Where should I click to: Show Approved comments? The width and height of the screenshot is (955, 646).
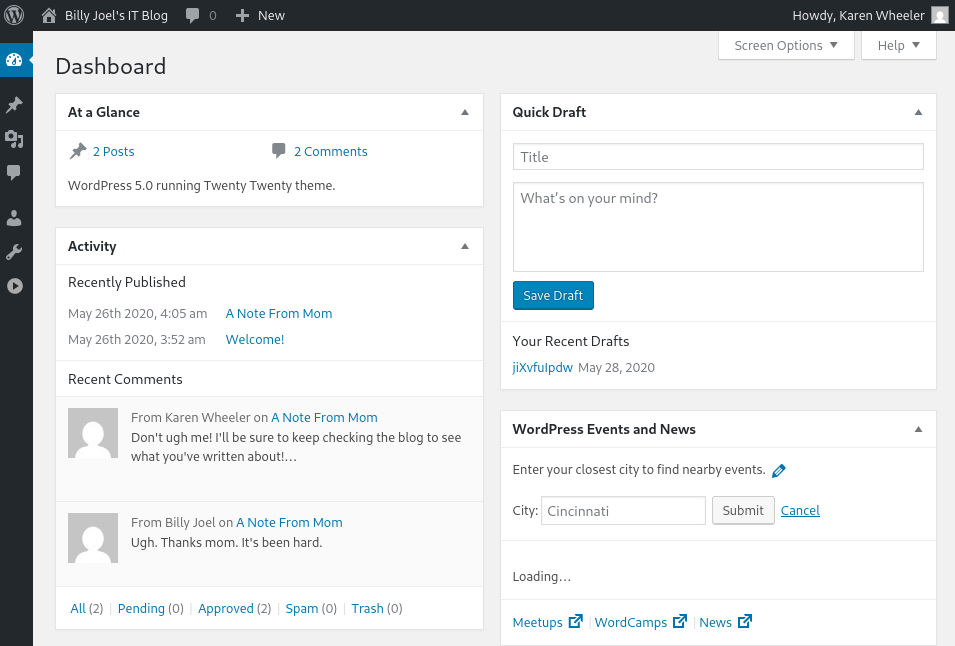[x=226, y=608]
